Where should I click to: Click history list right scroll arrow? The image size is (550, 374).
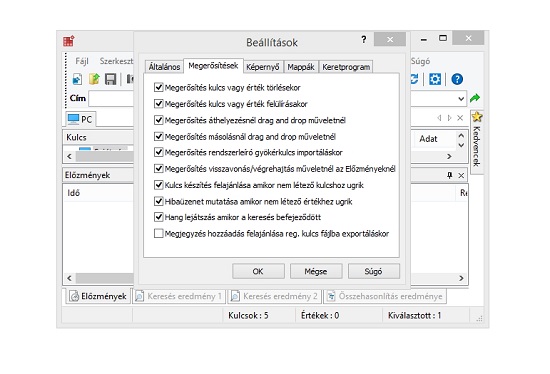coord(461,278)
